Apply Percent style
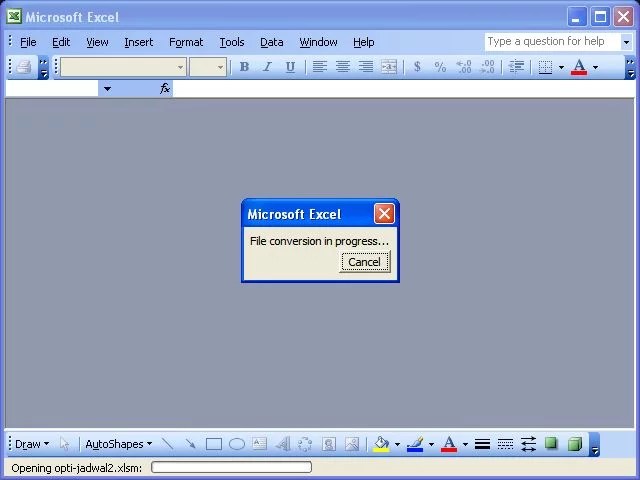The image size is (640, 480). (440, 67)
